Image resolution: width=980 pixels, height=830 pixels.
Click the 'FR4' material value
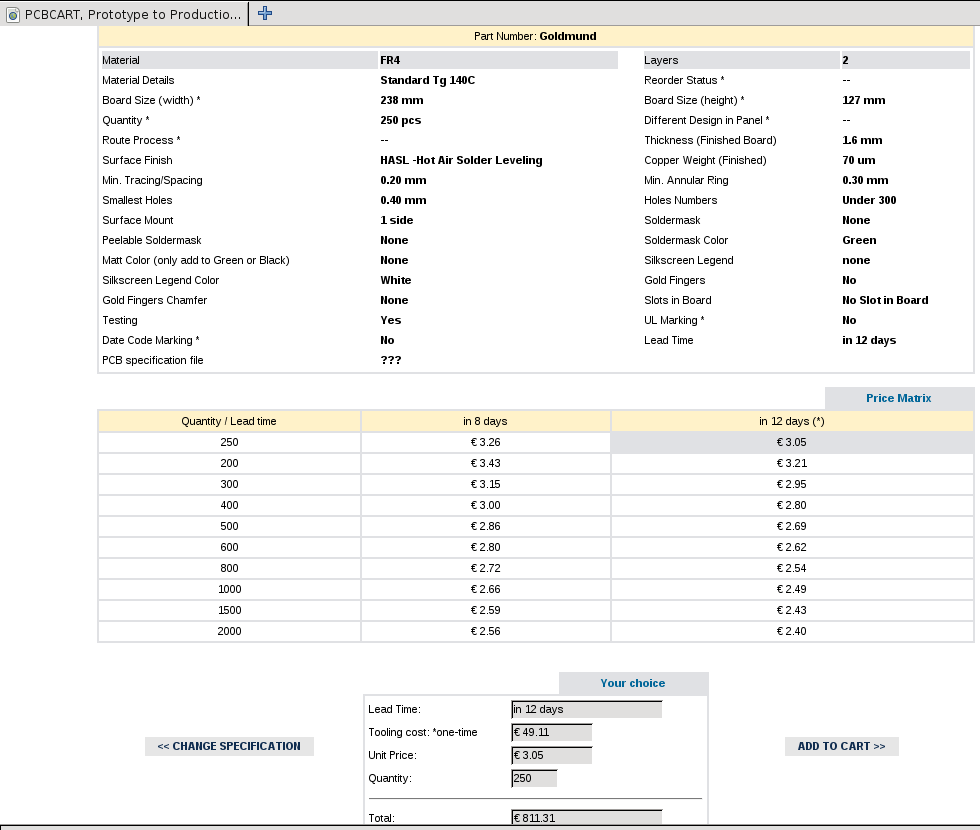pos(390,60)
